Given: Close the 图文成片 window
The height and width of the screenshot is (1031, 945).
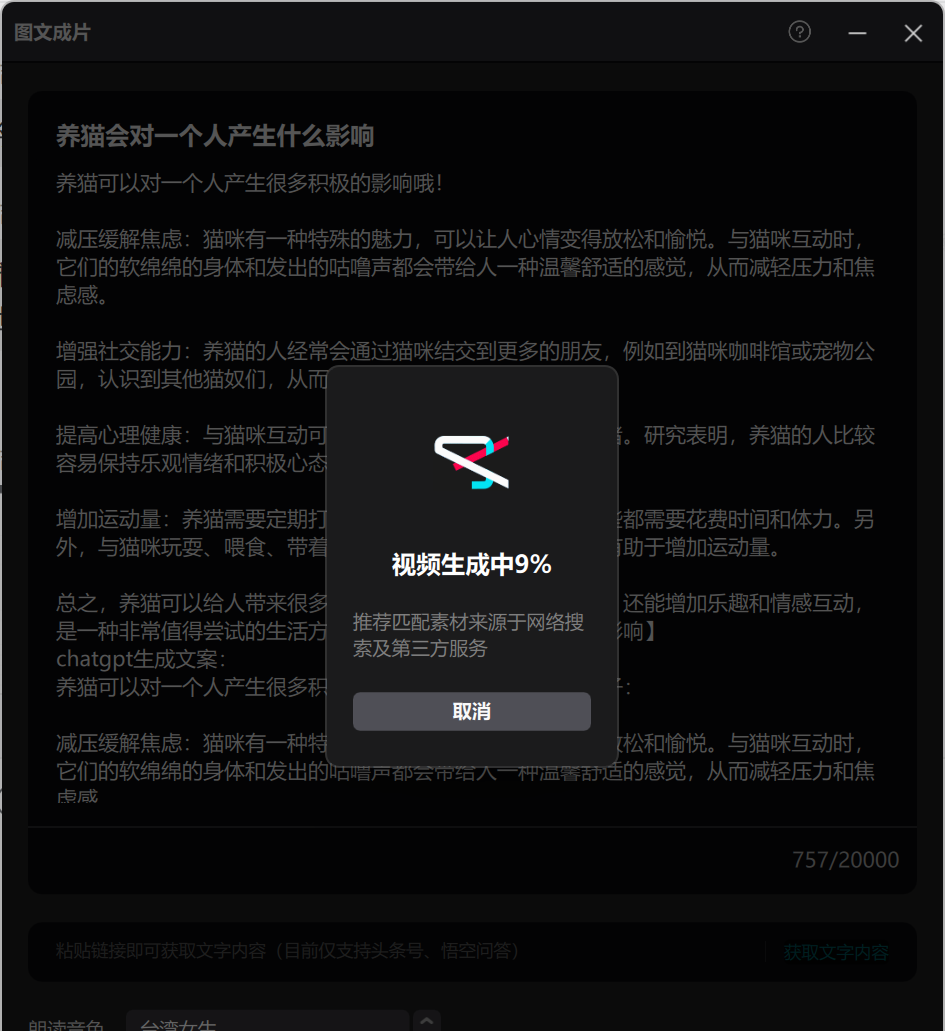Looking at the screenshot, I should pyautogui.click(x=913, y=33).
